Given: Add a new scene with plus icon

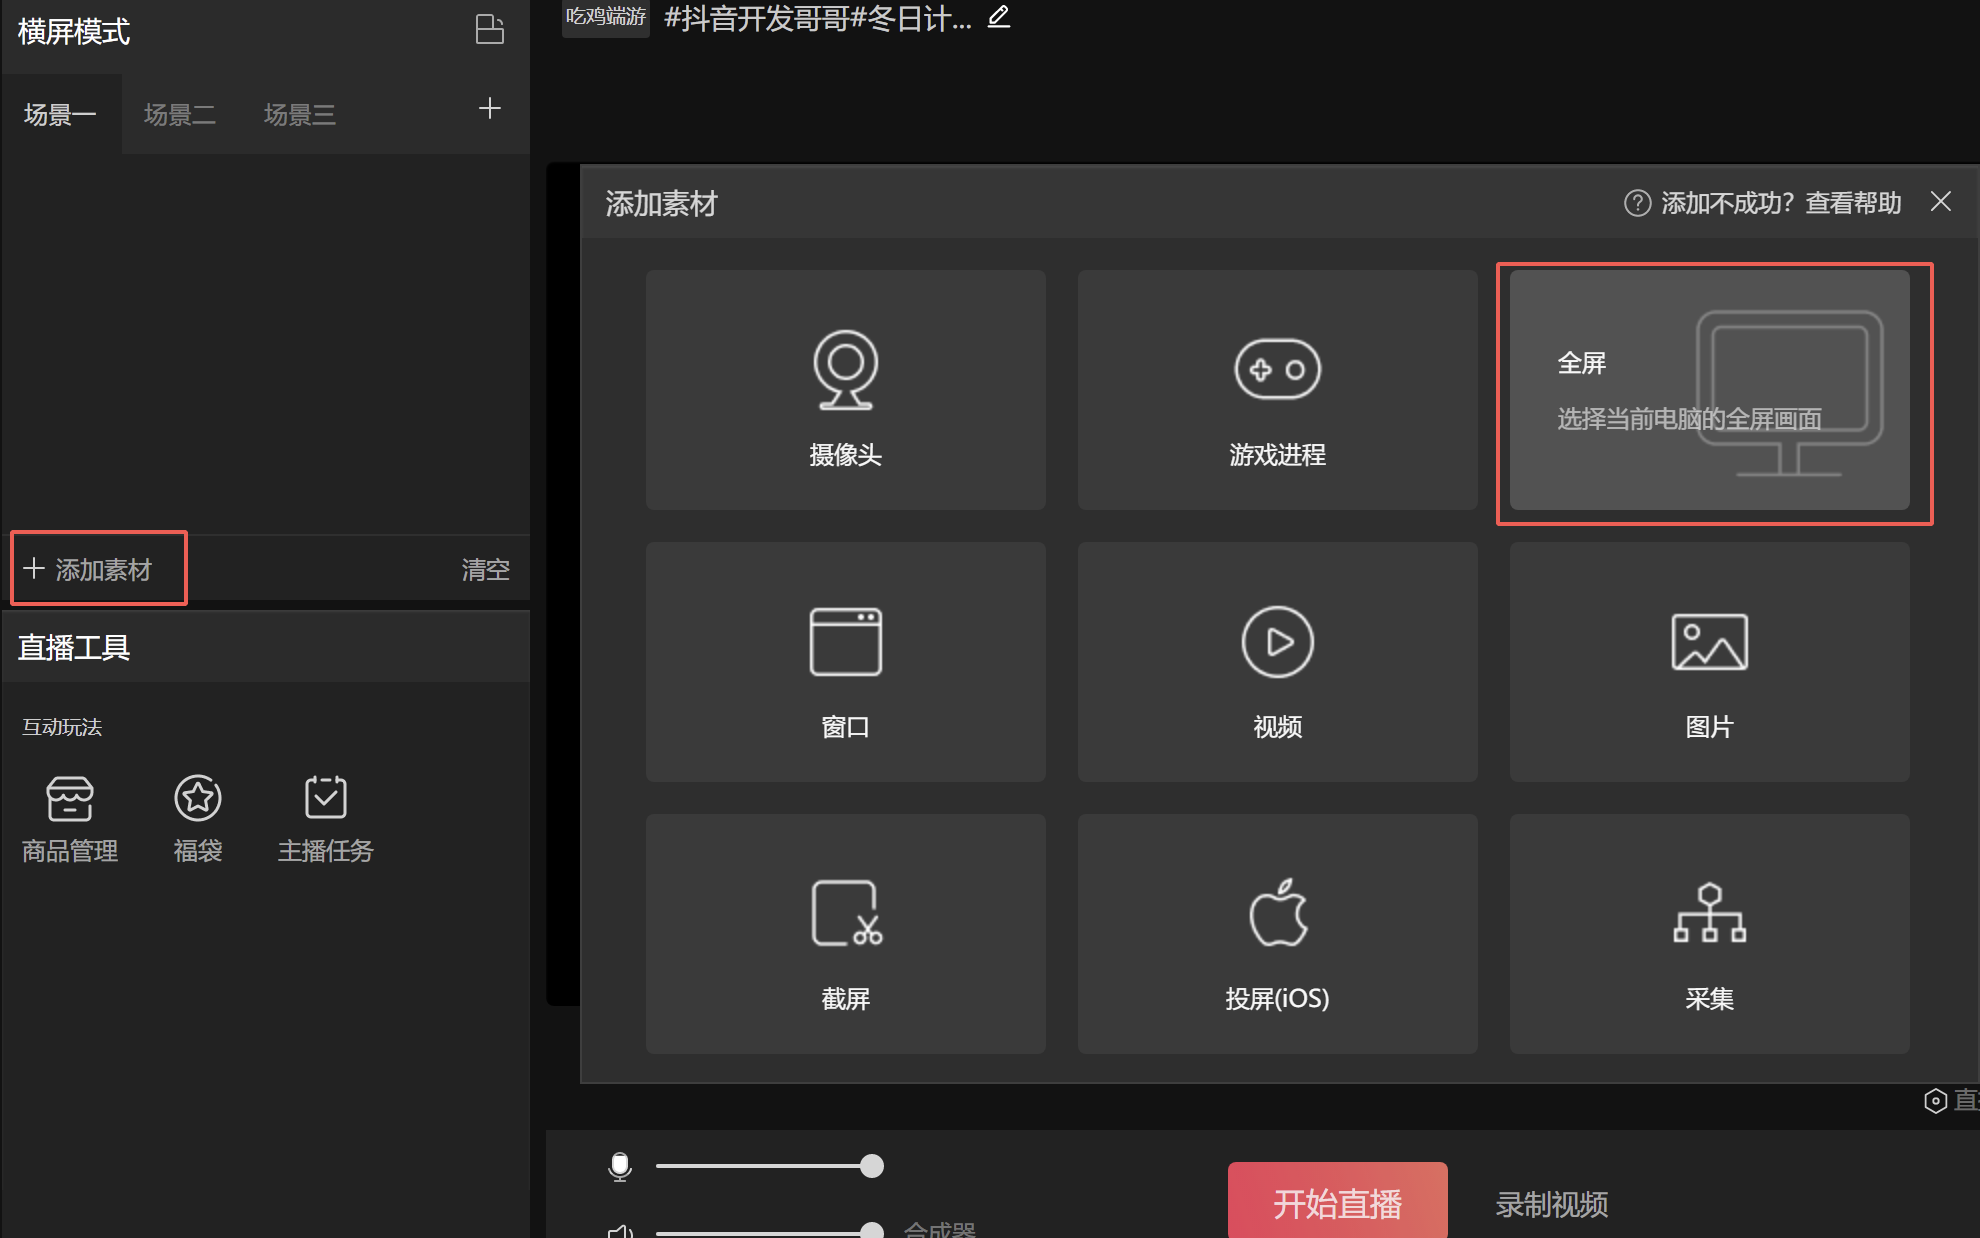Looking at the screenshot, I should pyautogui.click(x=489, y=109).
